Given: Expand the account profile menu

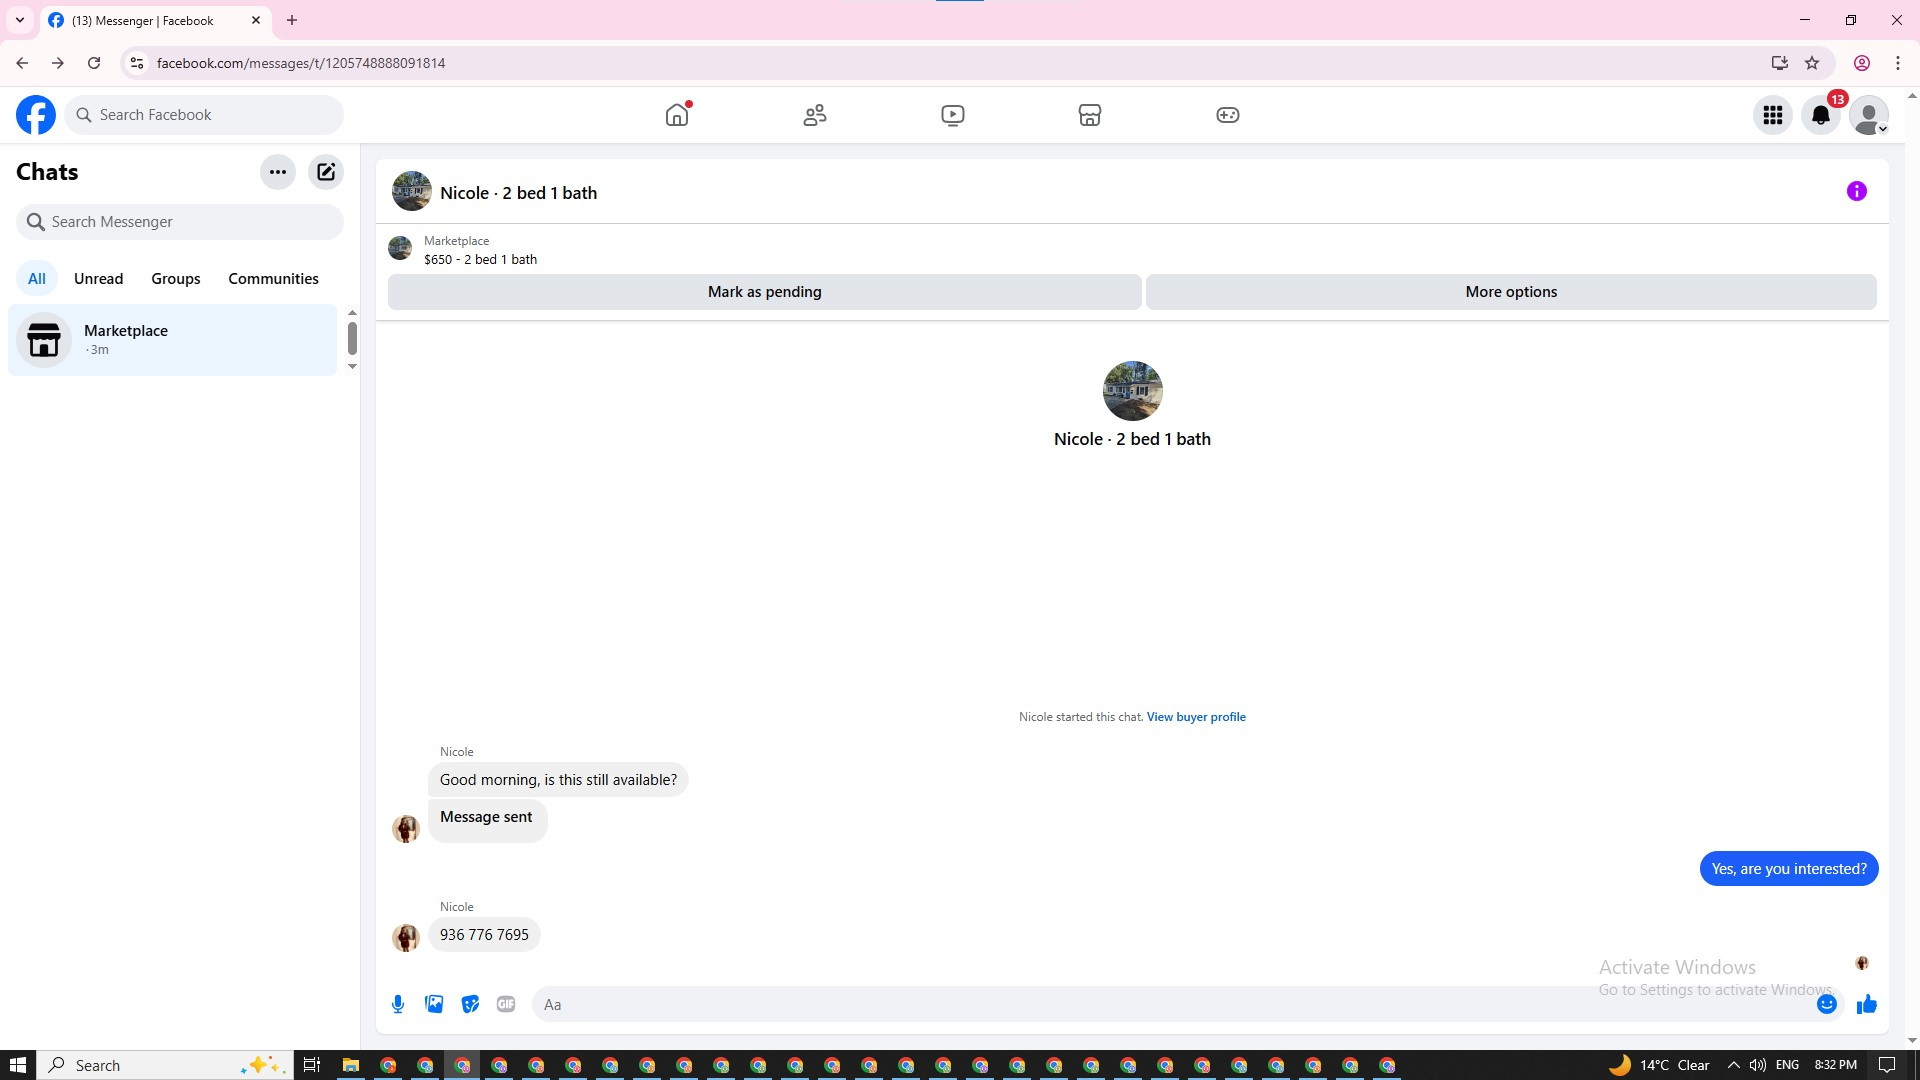Looking at the screenshot, I should pyautogui.click(x=1869, y=115).
